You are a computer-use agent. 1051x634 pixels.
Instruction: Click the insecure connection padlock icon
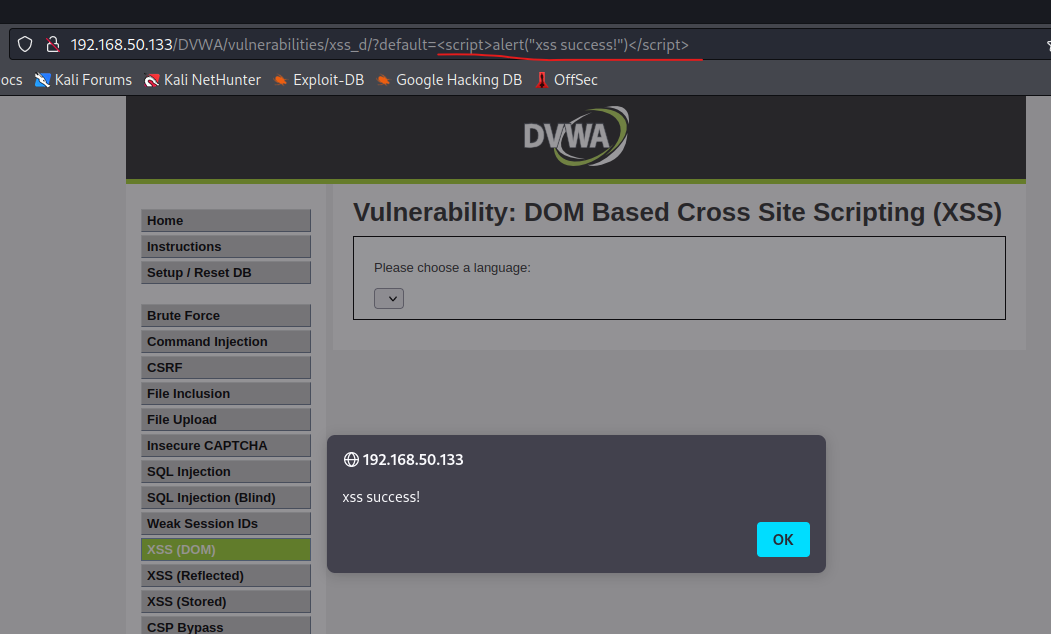(x=53, y=44)
